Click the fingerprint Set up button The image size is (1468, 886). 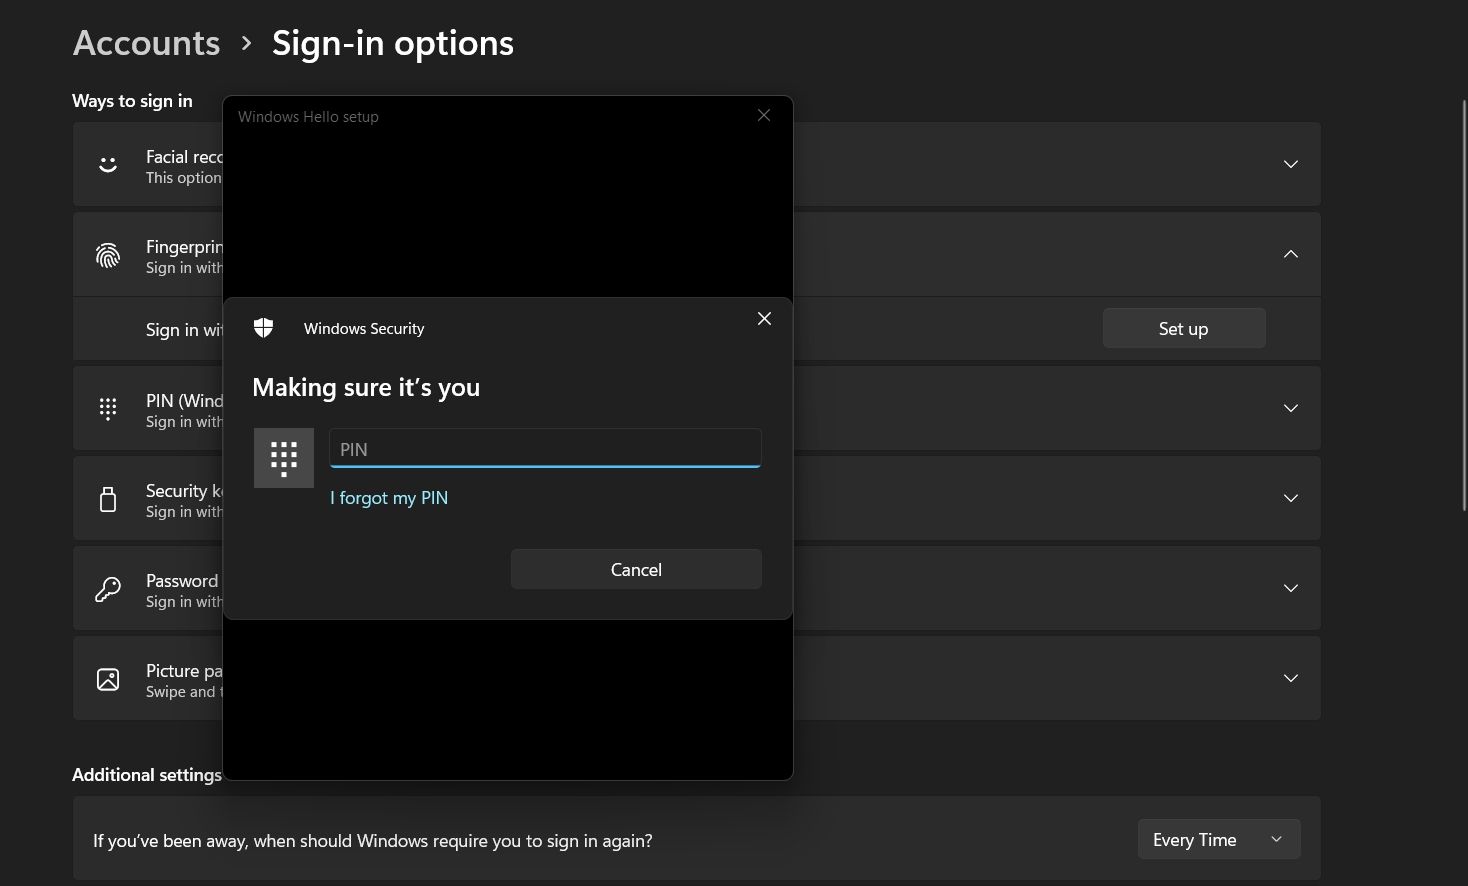click(x=1184, y=328)
